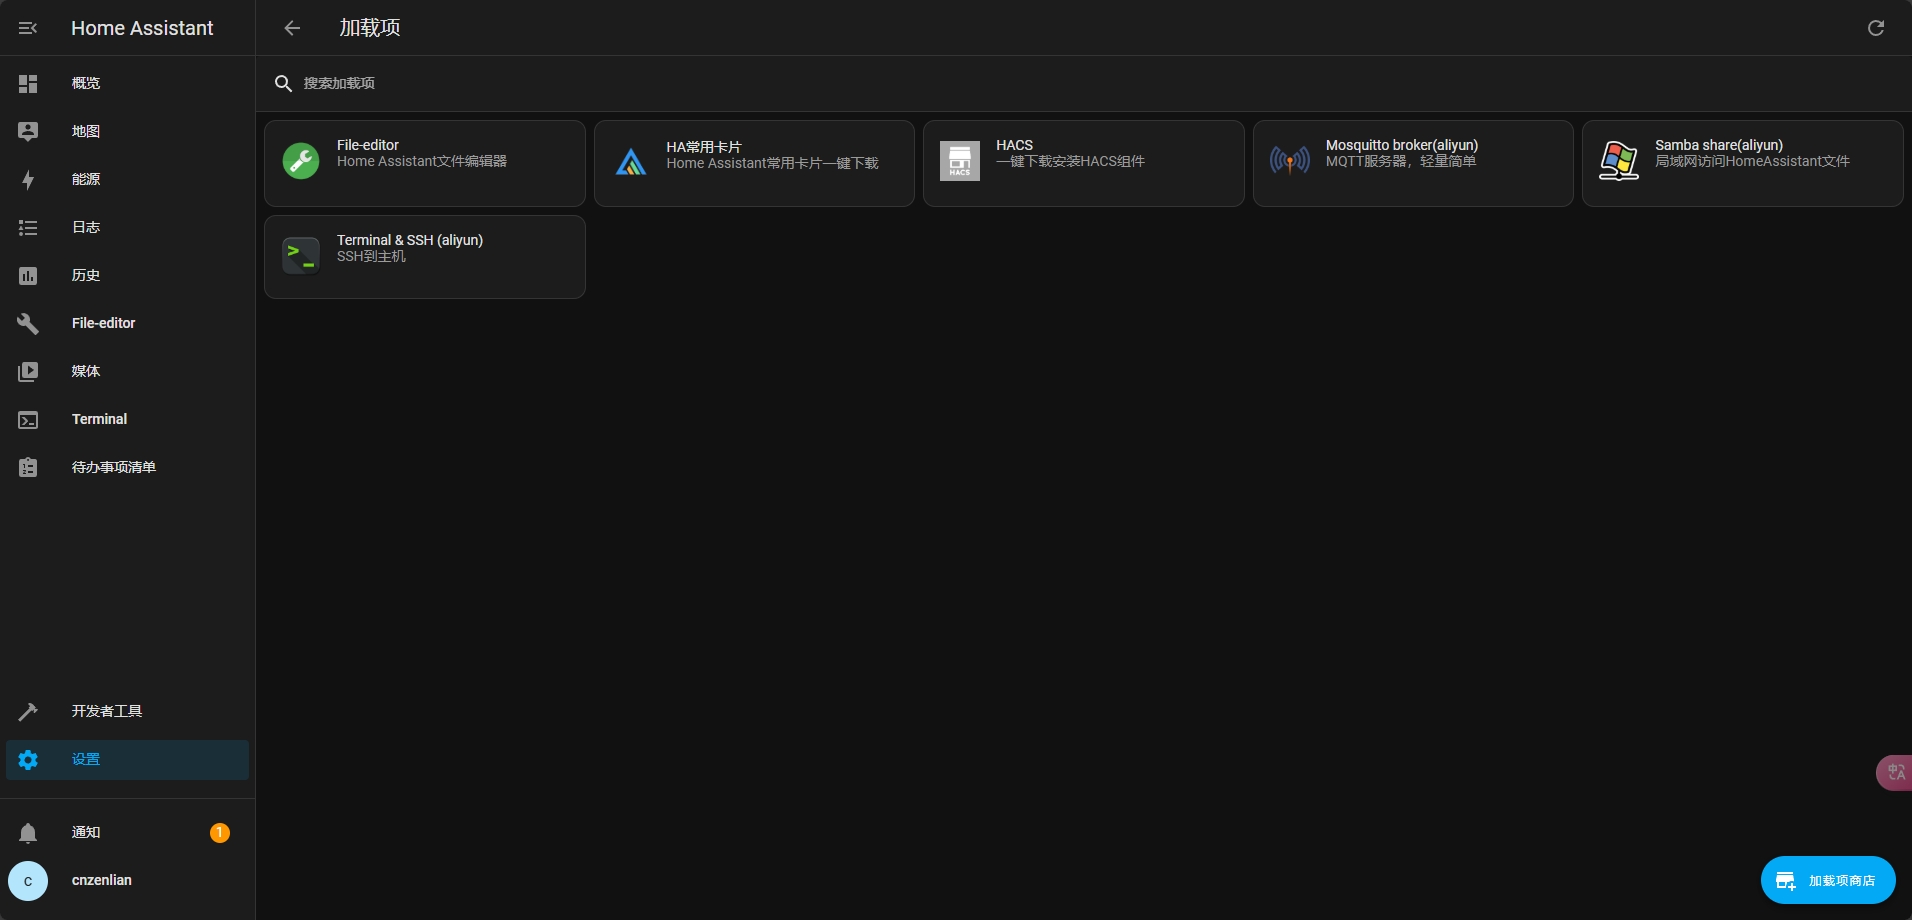Click 'Home Assistant文件编辑器' description text
This screenshot has height=920, width=1912.
tap(422, 161)
